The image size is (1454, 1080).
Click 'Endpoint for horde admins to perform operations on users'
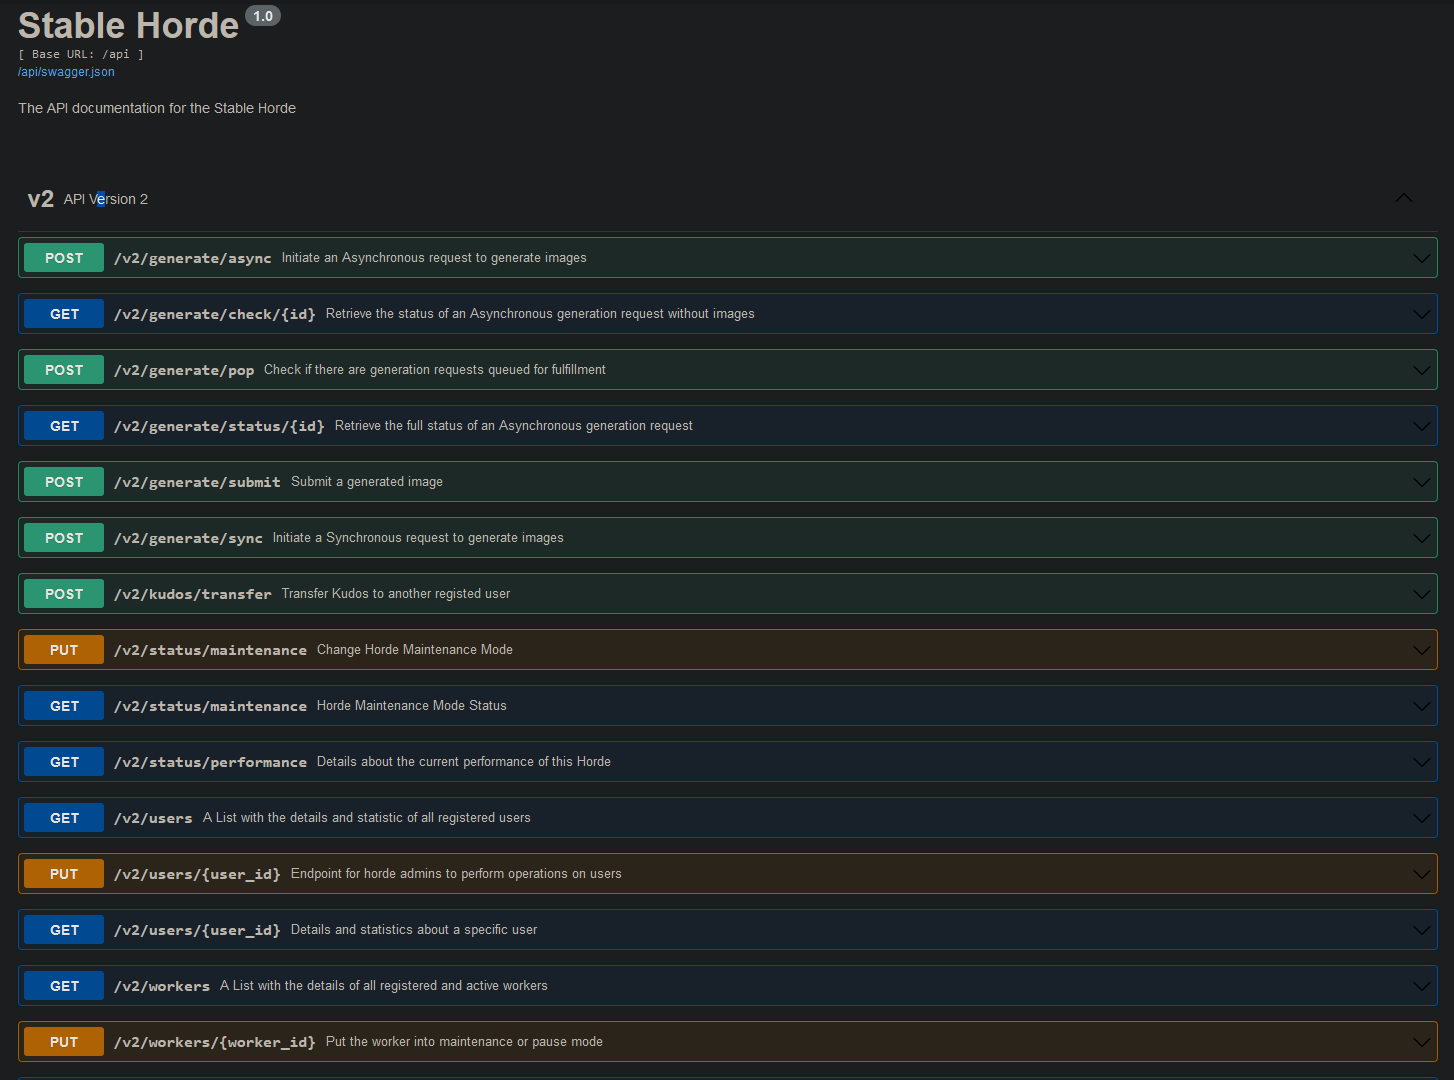456,874
